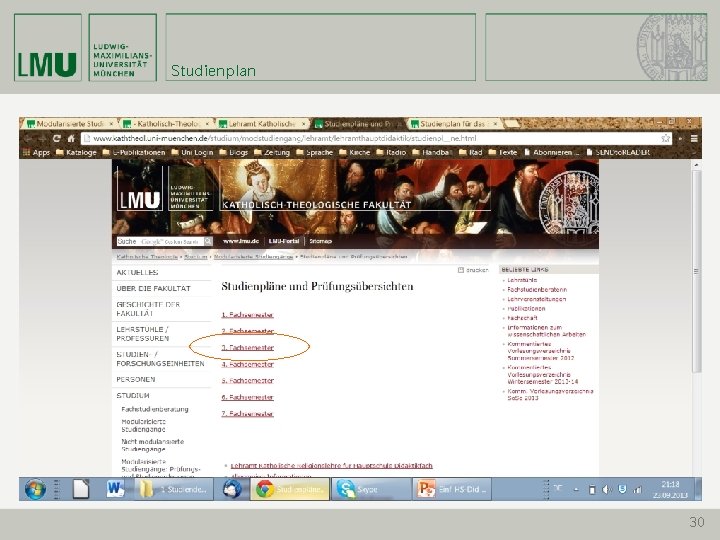Open the Radio bookmark folder
Image resolution: width=720 pixels, height=540 pixels.
pyautogui.click(x=391, y=152)
